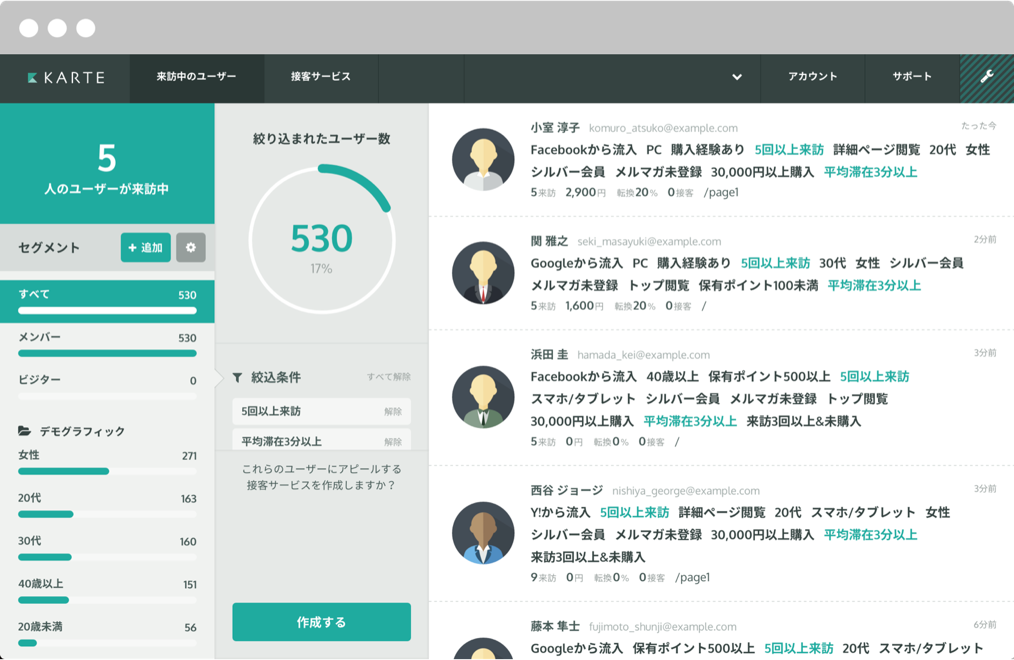1014x660 pixels.
Task: Click 絞り込まれたユーザー数 title
Action: tap(321, 138)
